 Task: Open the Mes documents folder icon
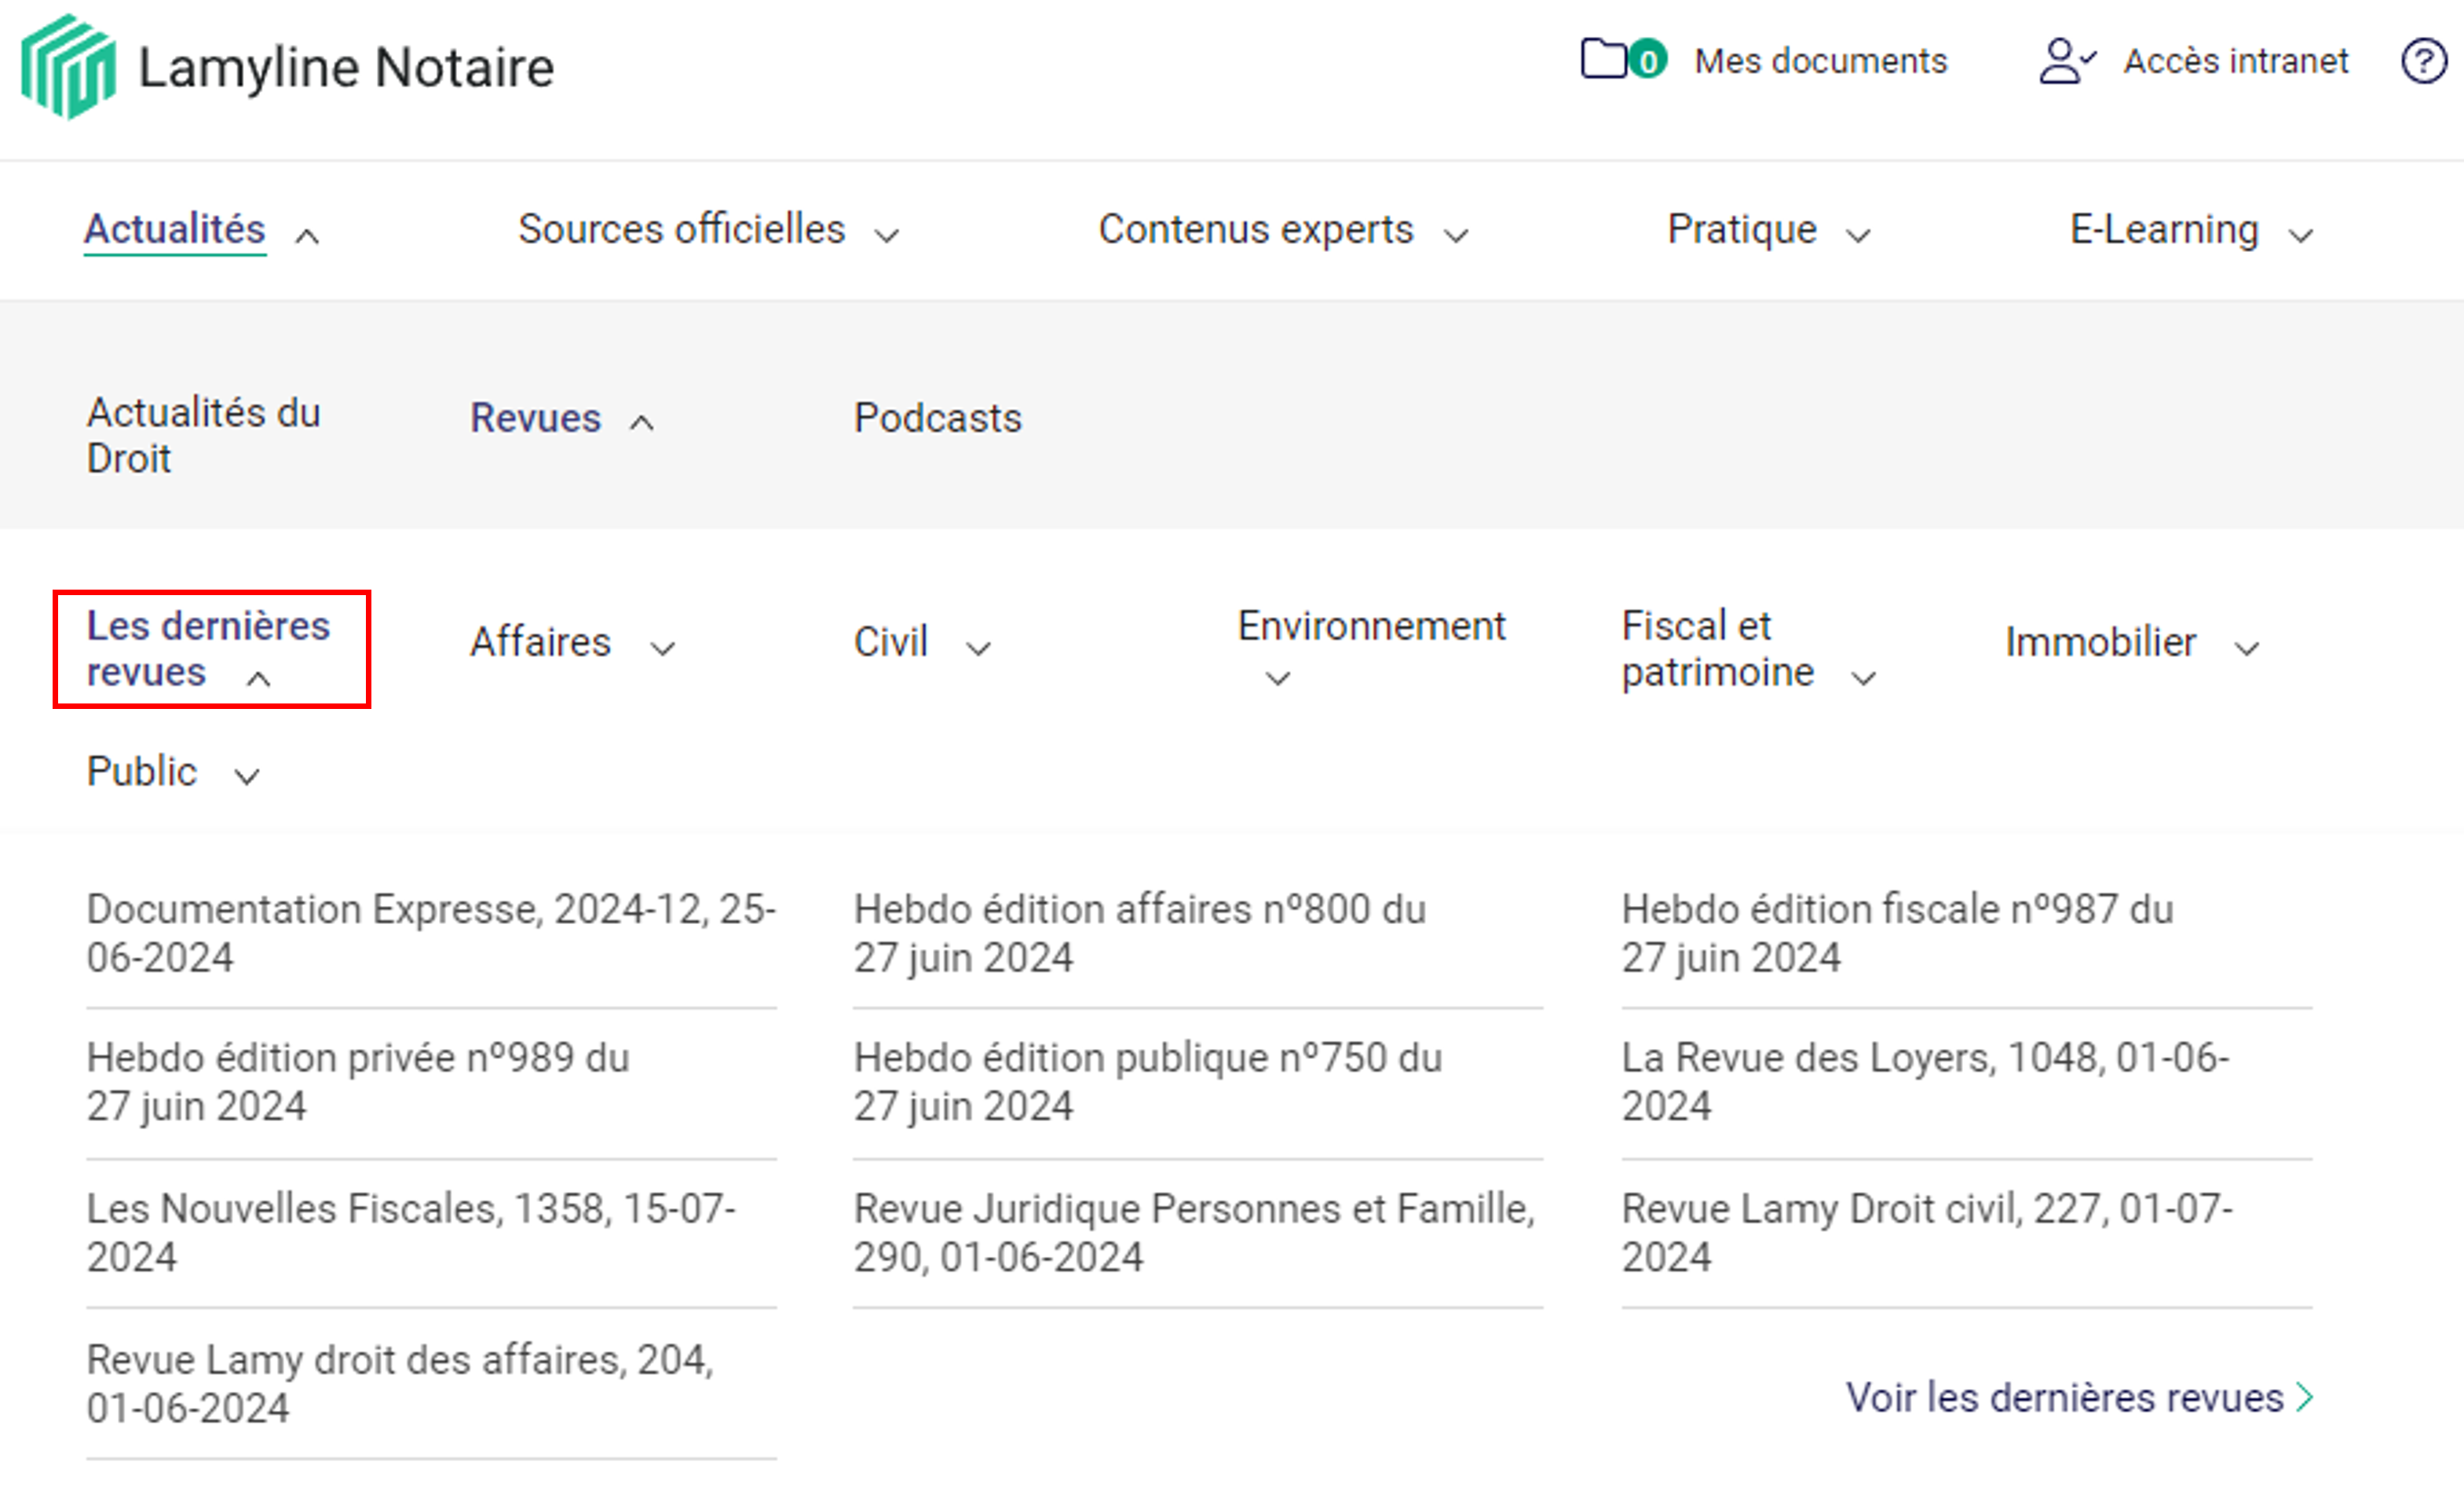pyautogui.click(x=1603, y=59)
